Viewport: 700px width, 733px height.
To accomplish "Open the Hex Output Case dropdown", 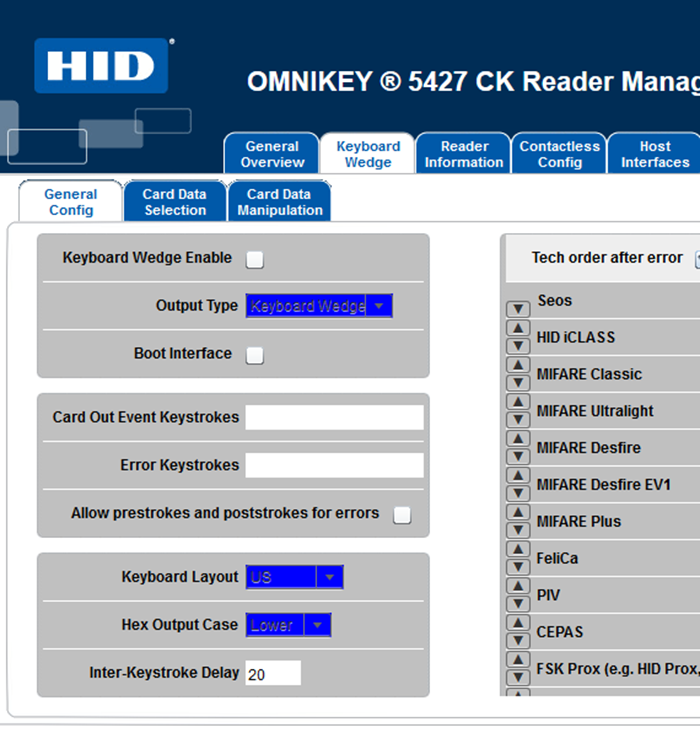I will (x=289, y=625).
